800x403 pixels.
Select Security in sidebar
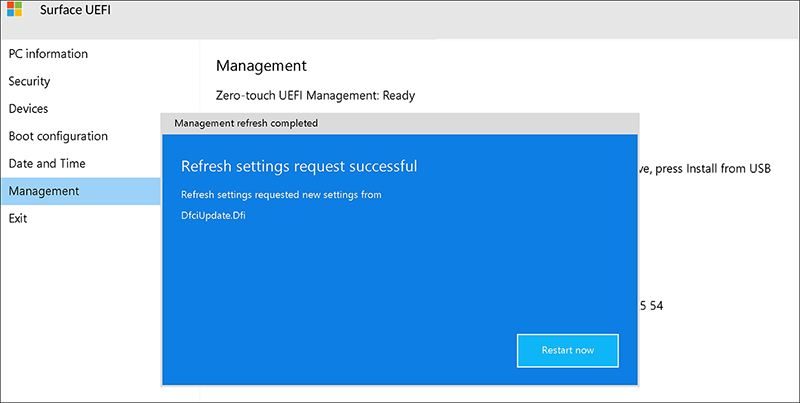(x=29, y=81)
